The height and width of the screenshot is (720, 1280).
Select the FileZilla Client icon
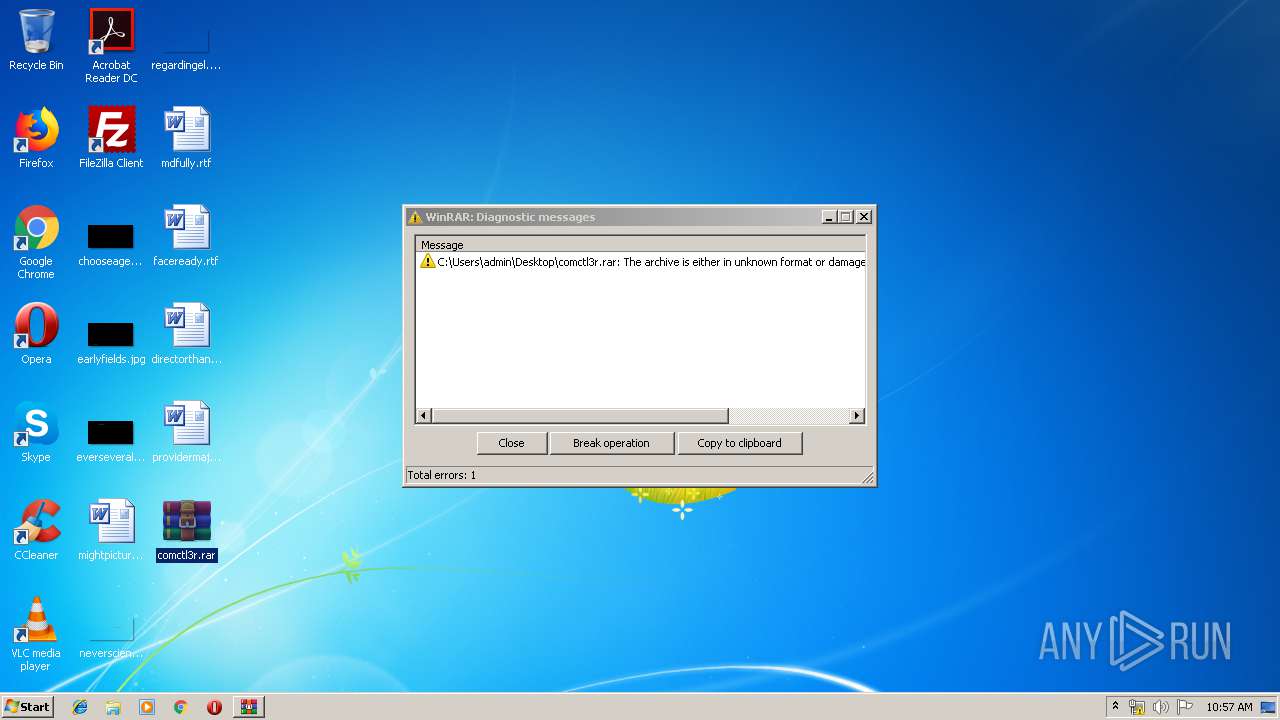tap(111, 138)
